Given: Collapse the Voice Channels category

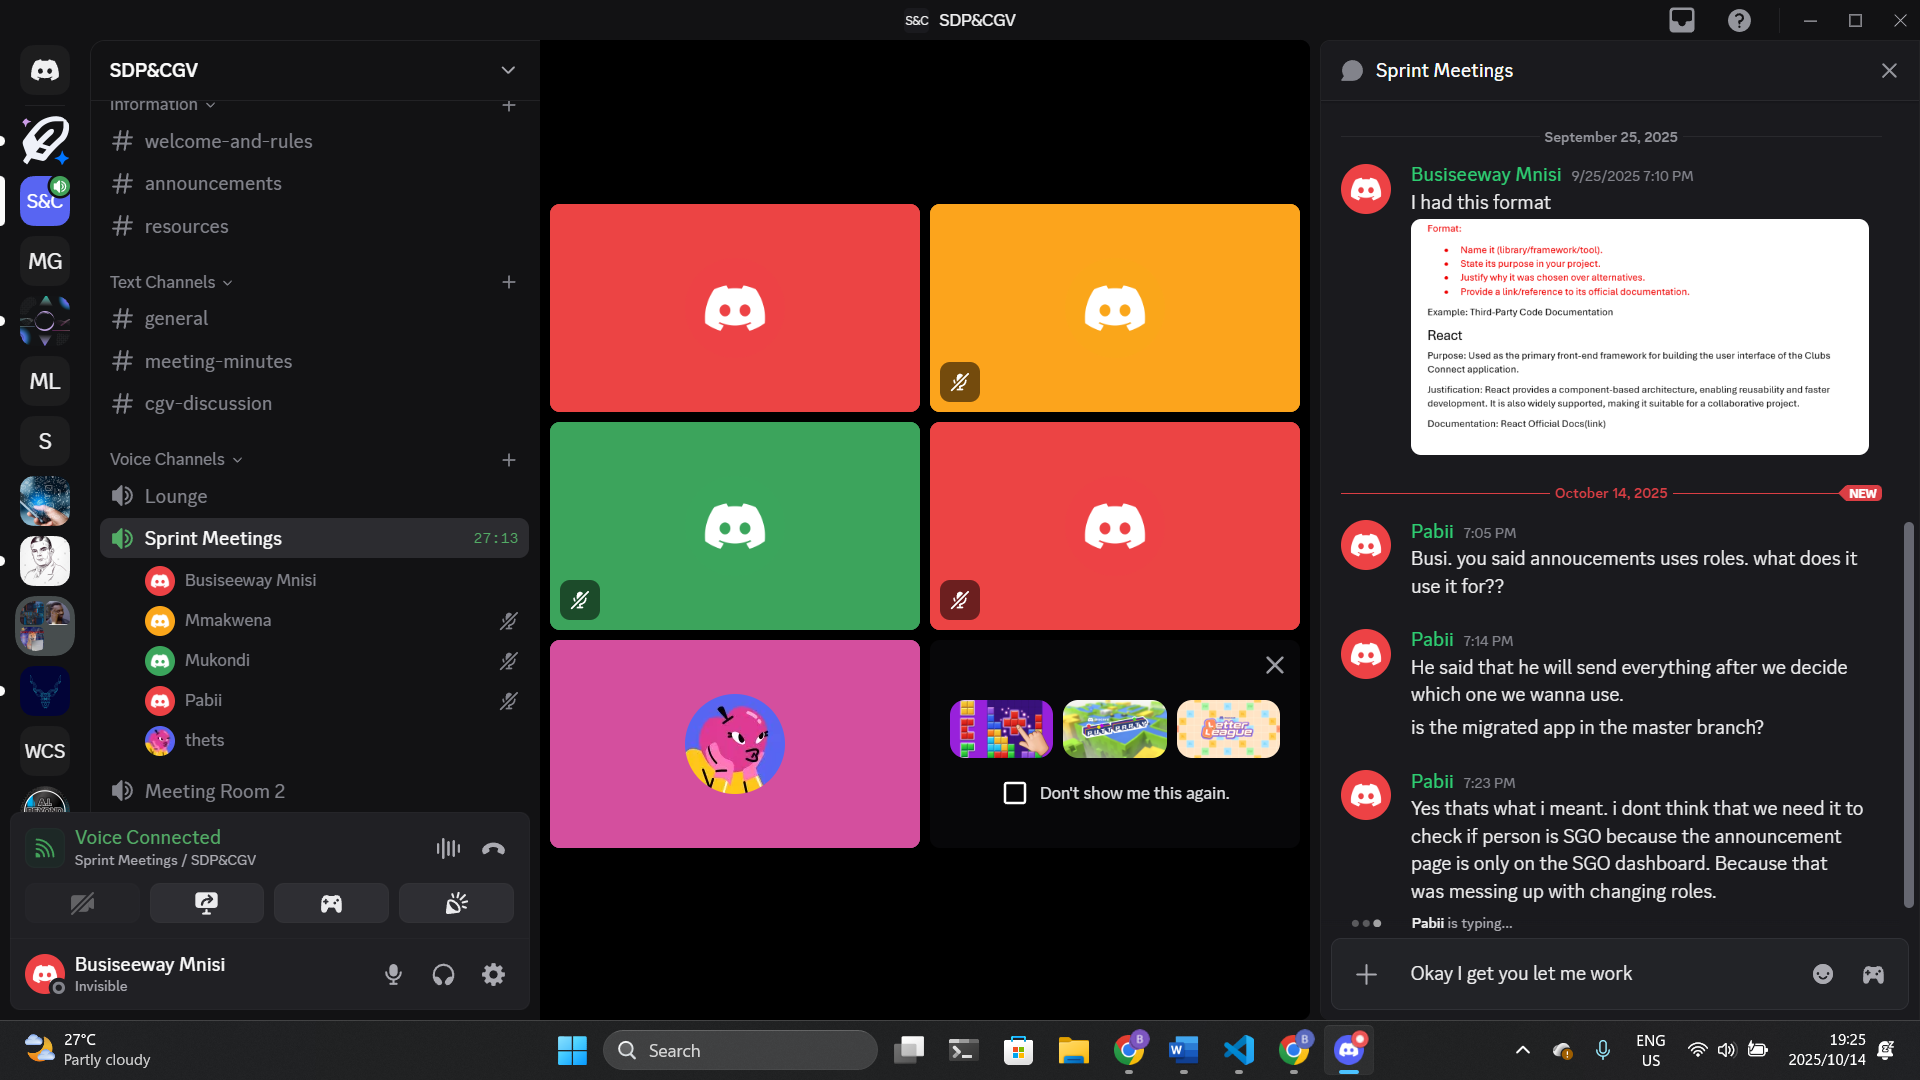Looking at the screenshot, I should [176, 459].
